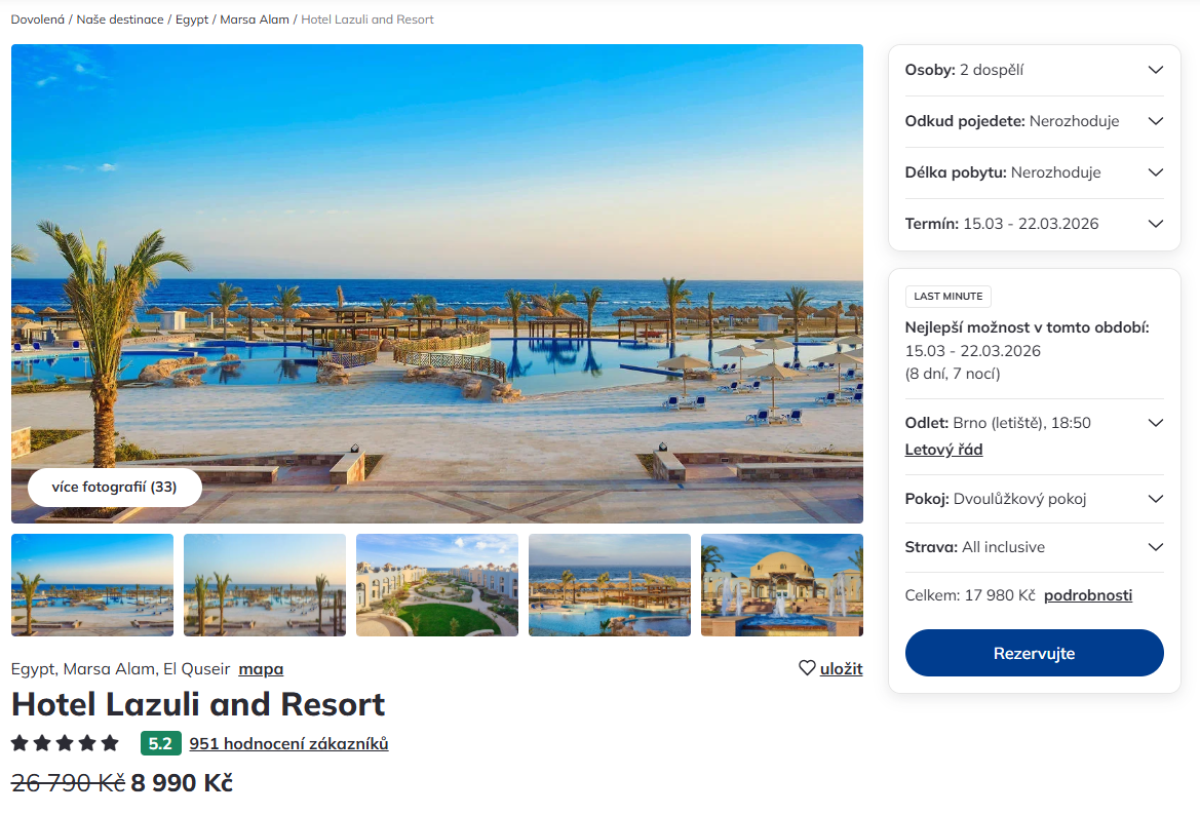Open the Odkud pojedete dropdown

[x=1034, y=121]
